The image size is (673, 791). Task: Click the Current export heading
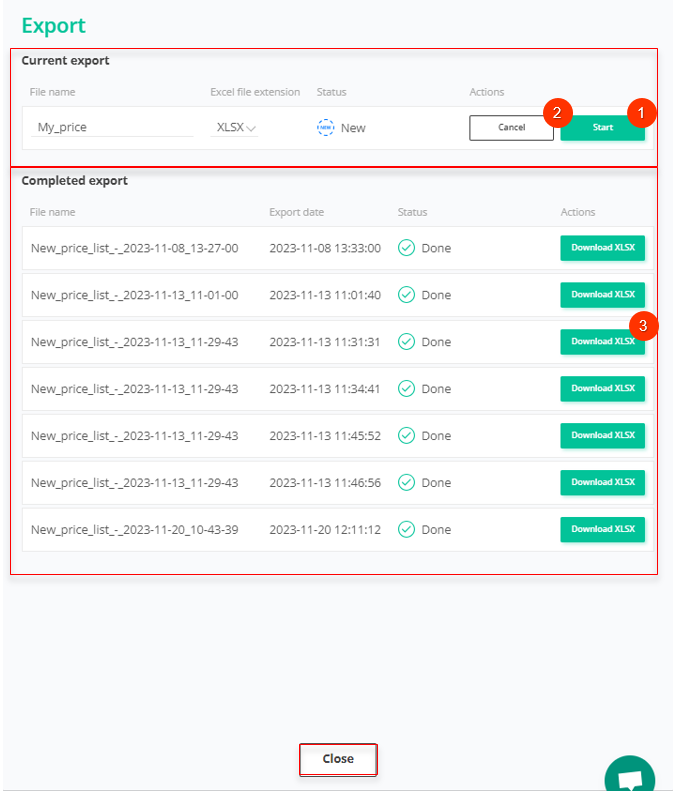[x=65, y=61]
